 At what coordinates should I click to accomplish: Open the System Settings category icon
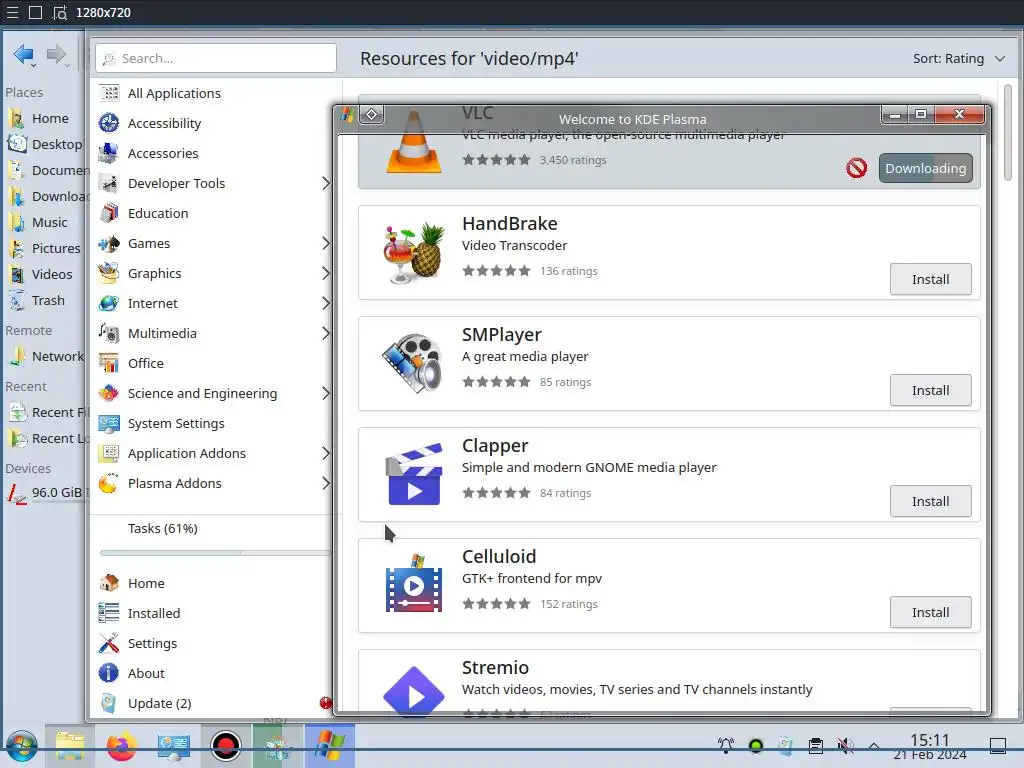pos(108,423)
